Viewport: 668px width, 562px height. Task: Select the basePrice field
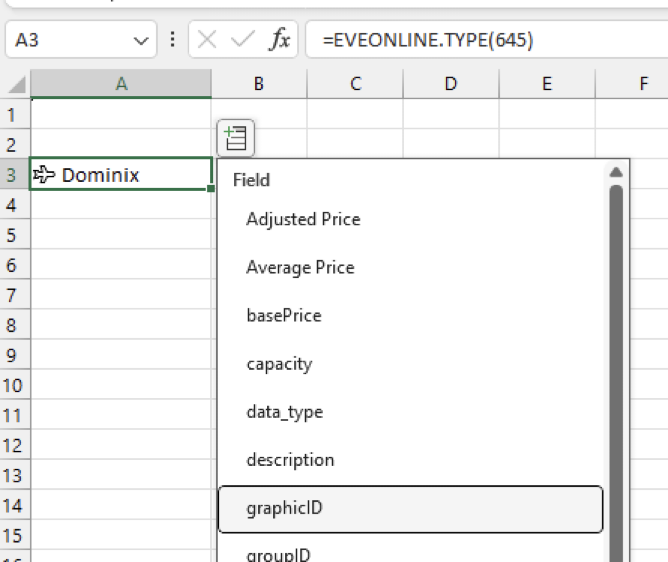coord(411,316)
